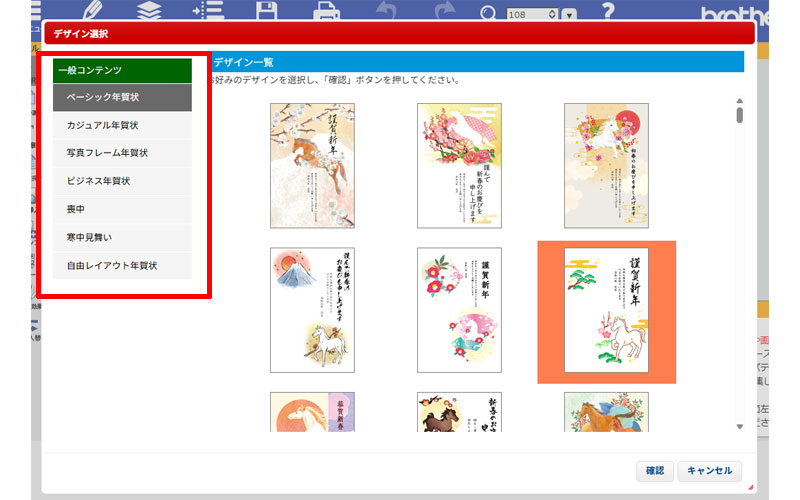The image size is (800, 500).
Task: Click the printer icon
Action: click(327, 12)
